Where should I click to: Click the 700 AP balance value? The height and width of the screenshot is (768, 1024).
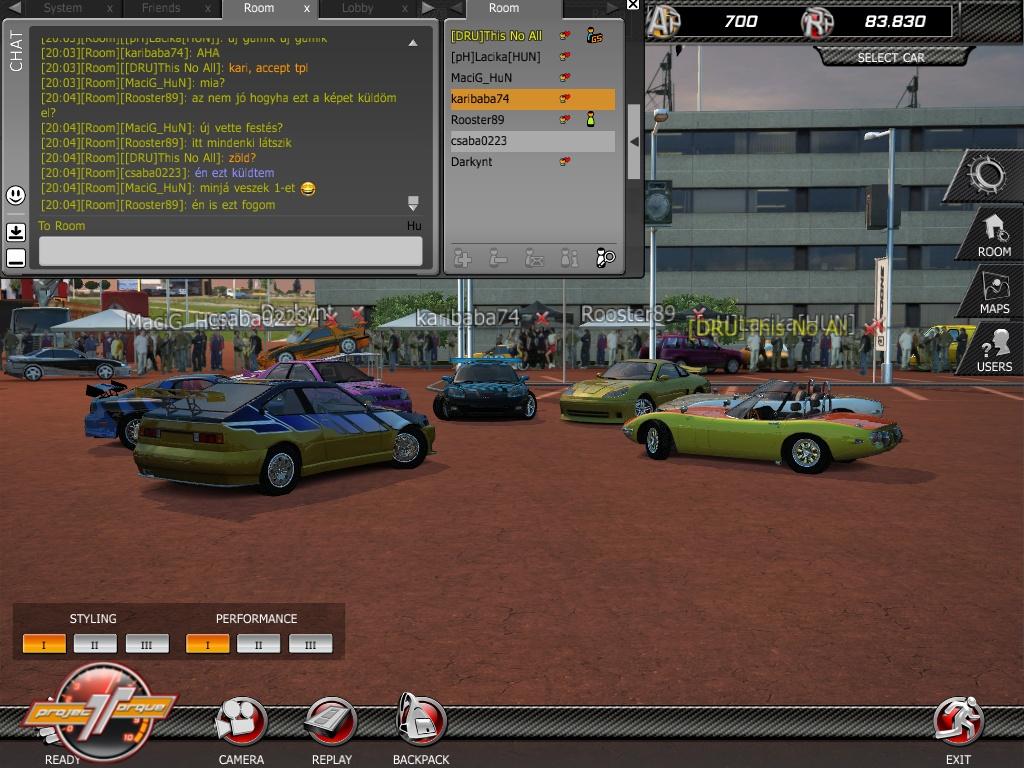pyautogui.click(x=741, y=22)
